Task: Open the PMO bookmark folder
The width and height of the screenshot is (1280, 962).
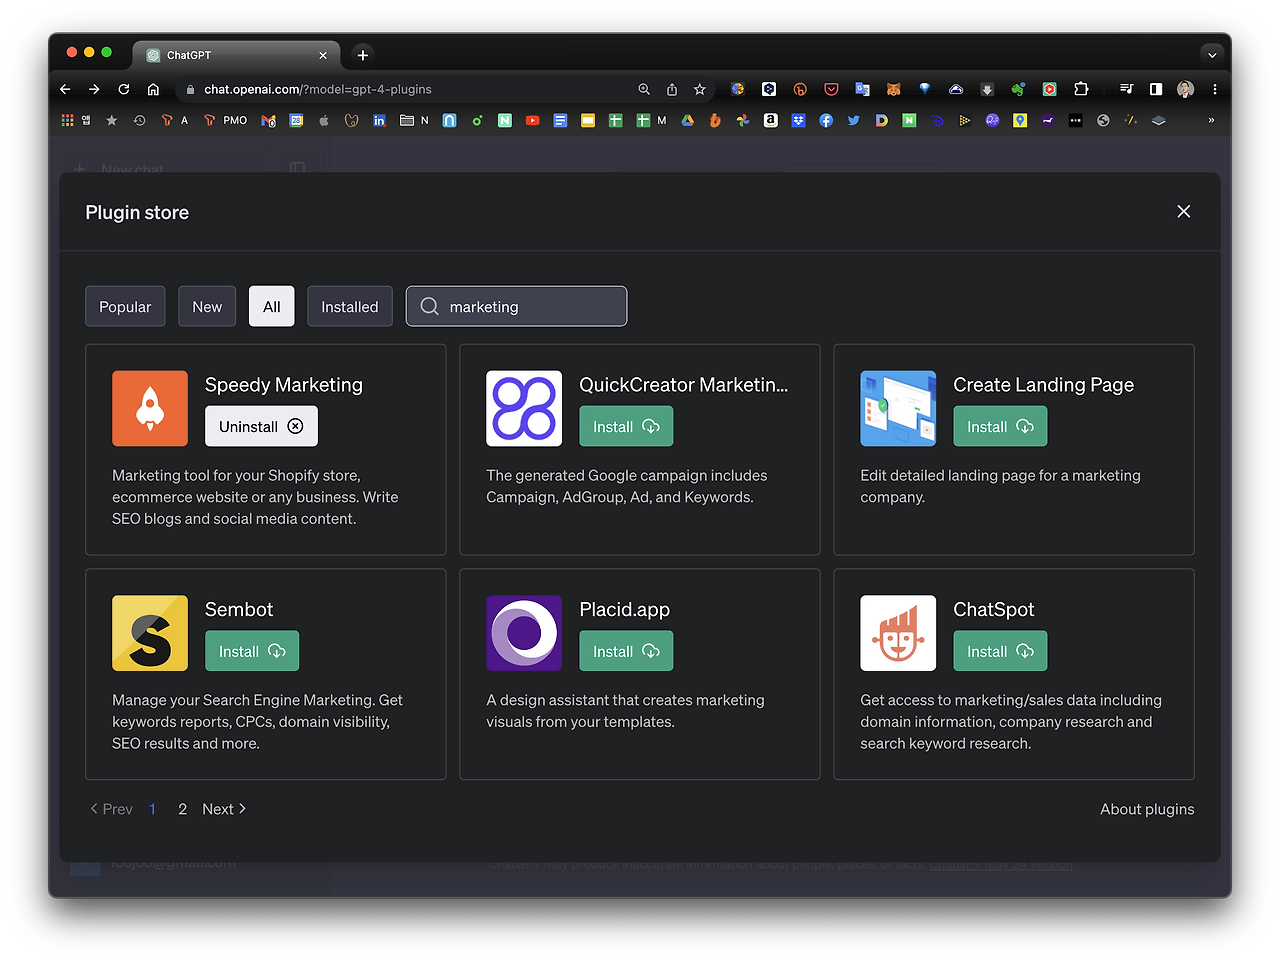Action: tap(225, 120)
